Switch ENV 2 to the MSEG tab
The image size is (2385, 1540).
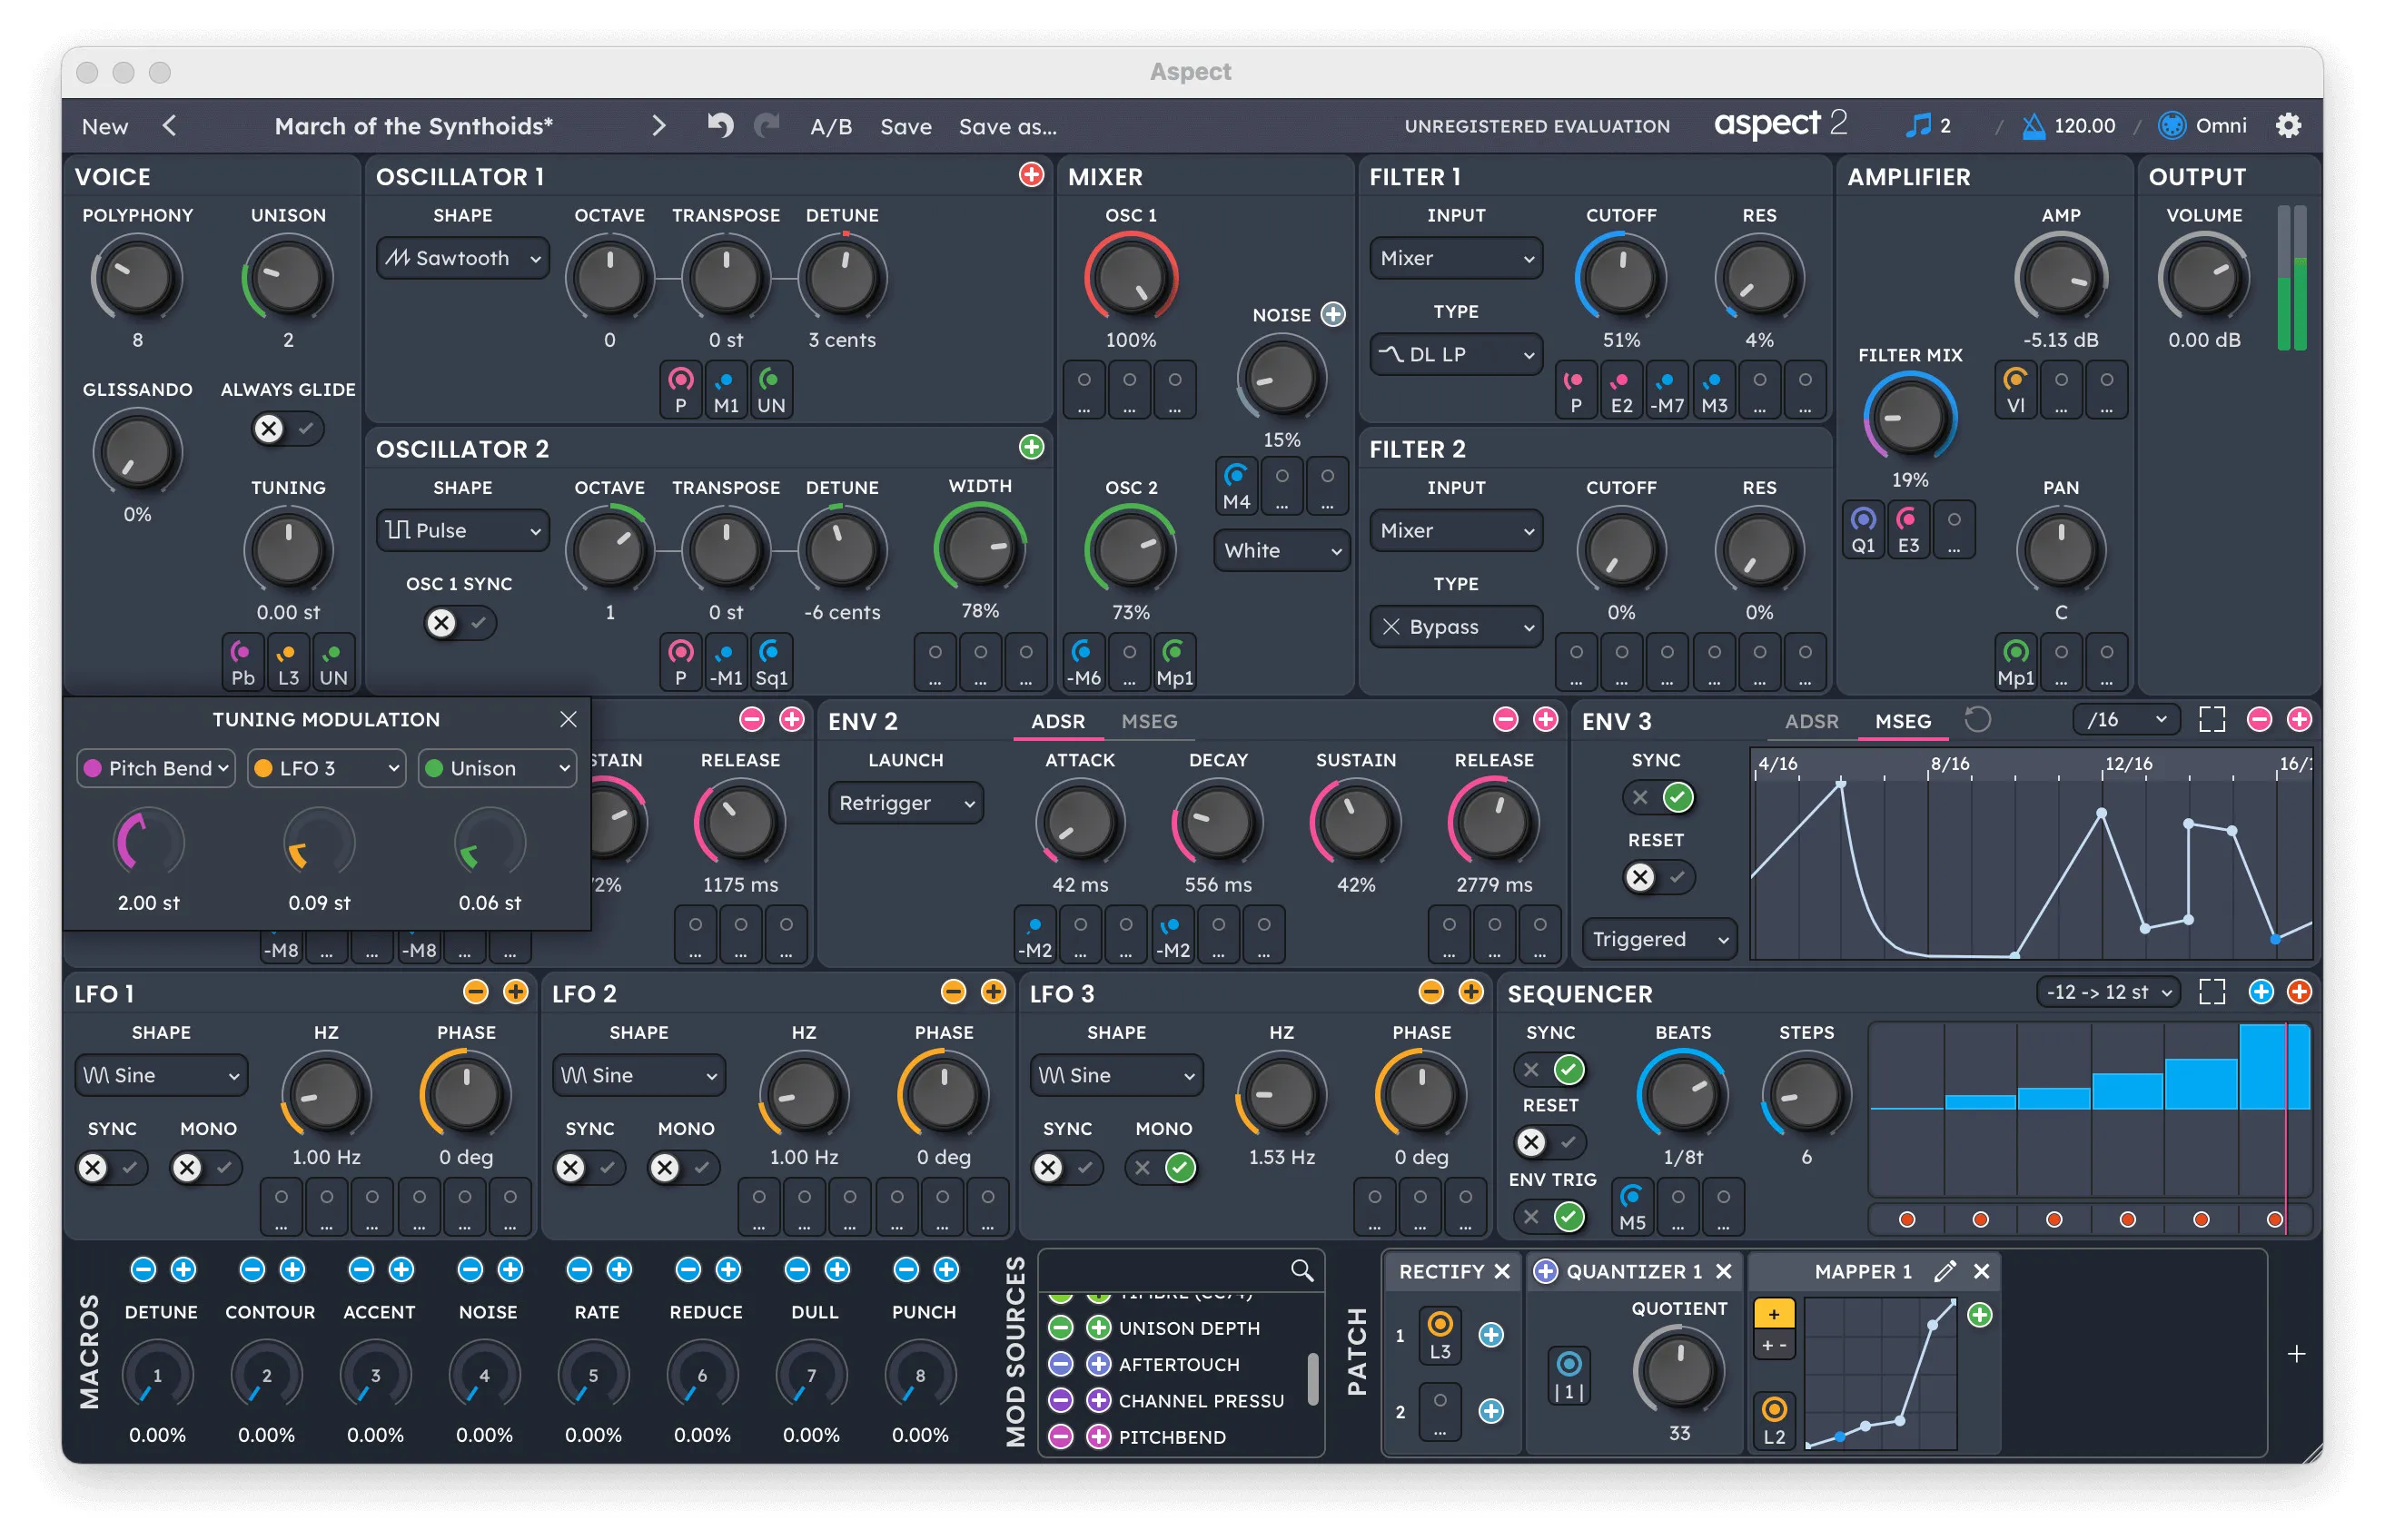click(1151, 721)
